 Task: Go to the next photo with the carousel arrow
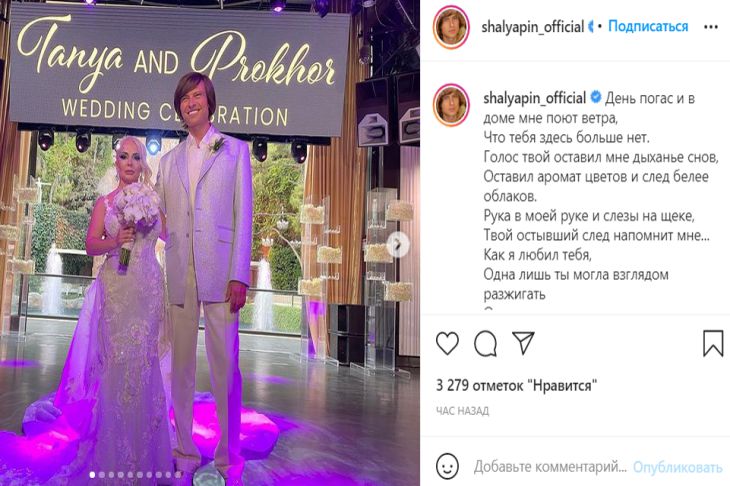398,244
